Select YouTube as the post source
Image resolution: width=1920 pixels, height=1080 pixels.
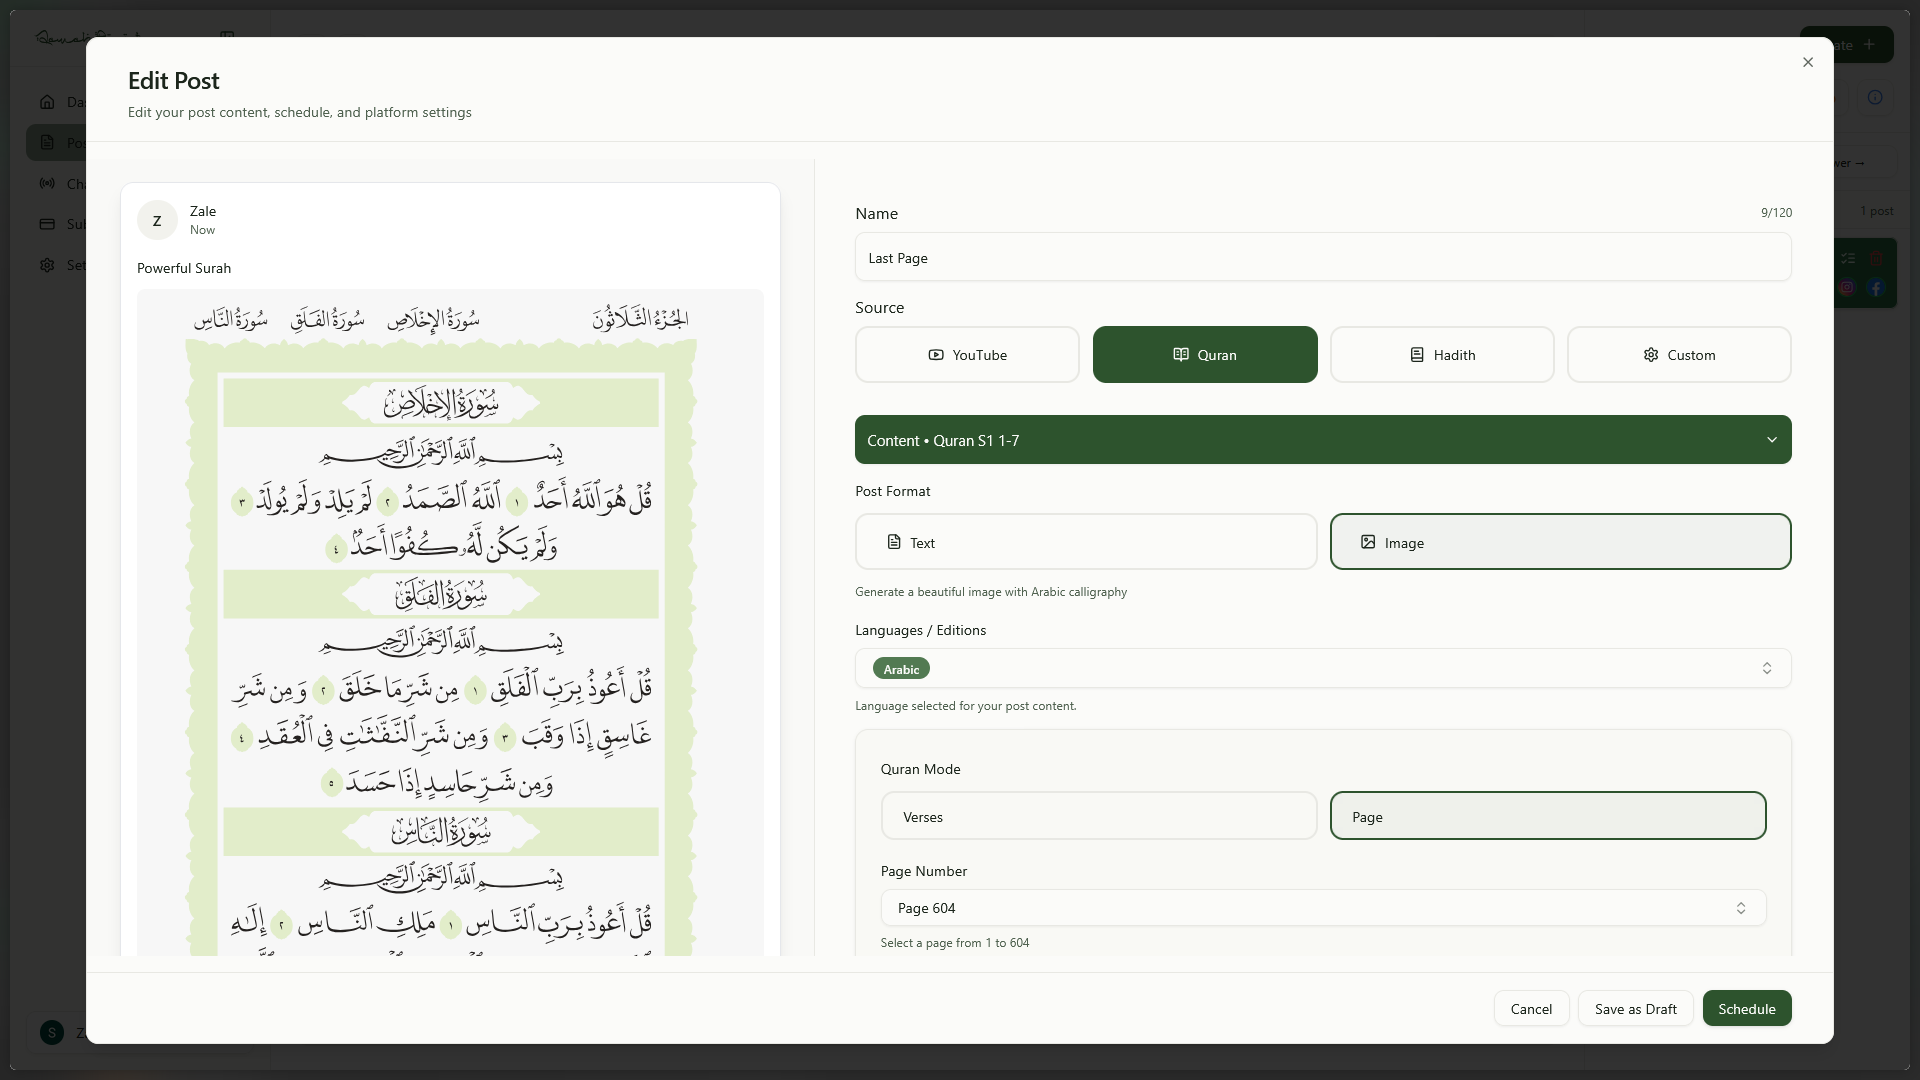click(967, 354)
